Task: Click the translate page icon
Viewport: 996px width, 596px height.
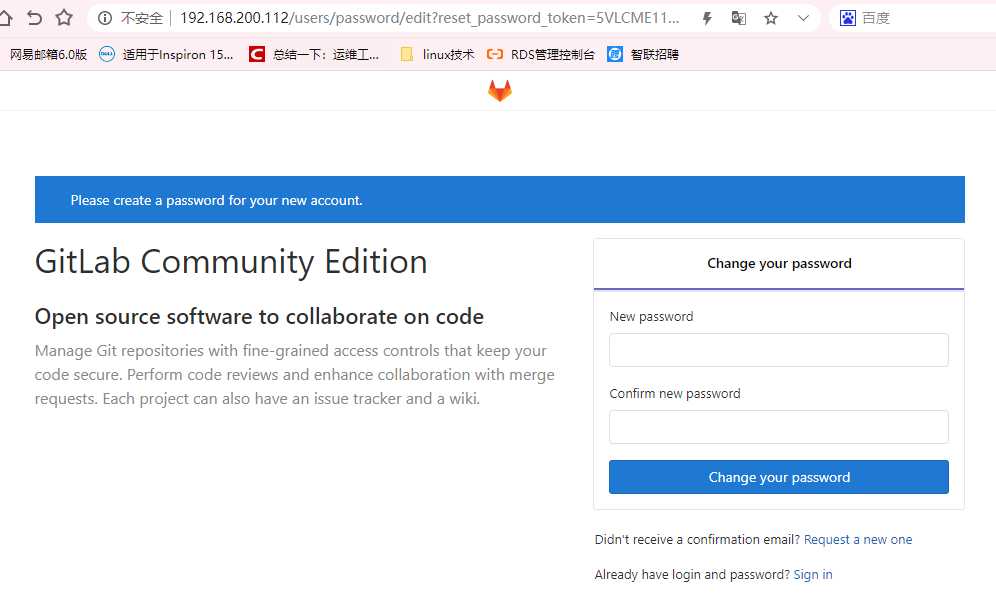Action: tap(739, 18)
